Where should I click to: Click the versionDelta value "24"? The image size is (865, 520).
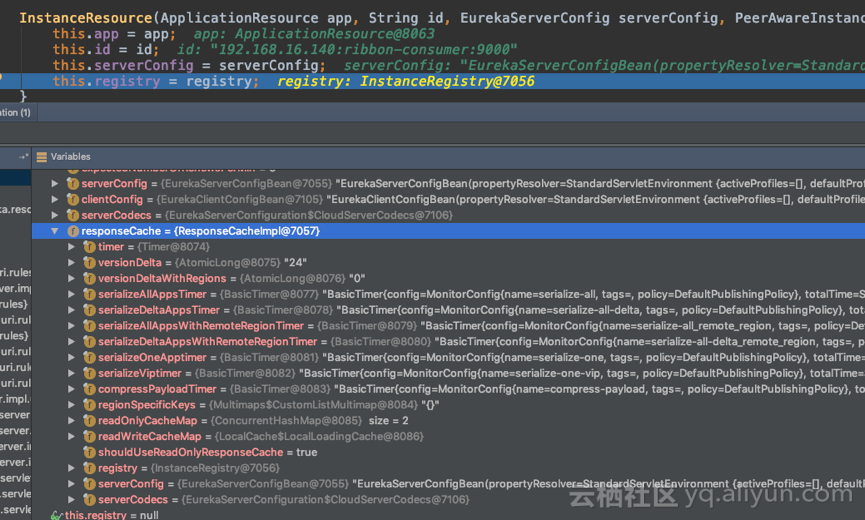pos(295,262)
